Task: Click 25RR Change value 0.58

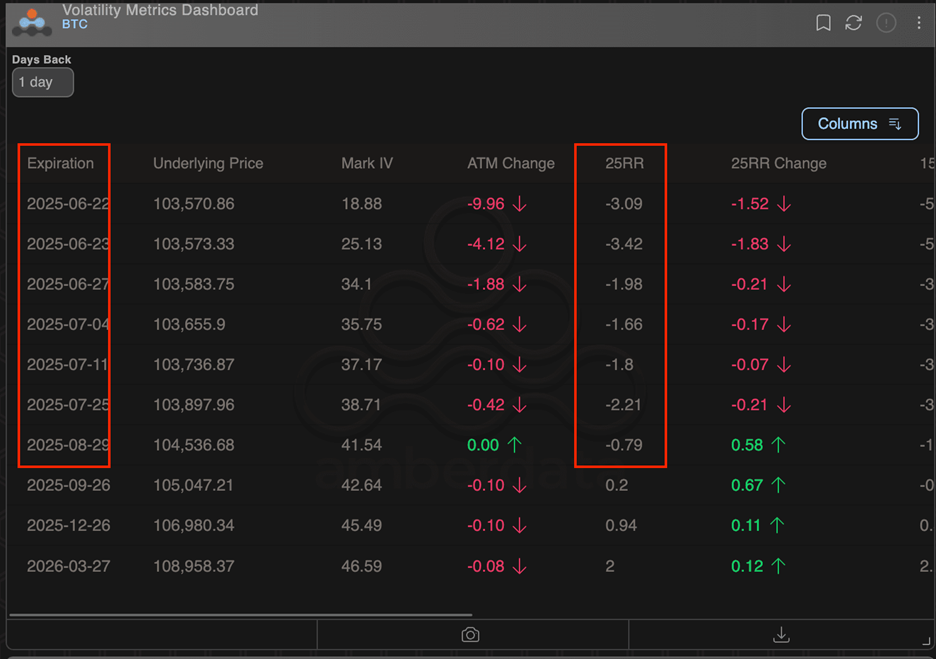Action: (747, 445)
